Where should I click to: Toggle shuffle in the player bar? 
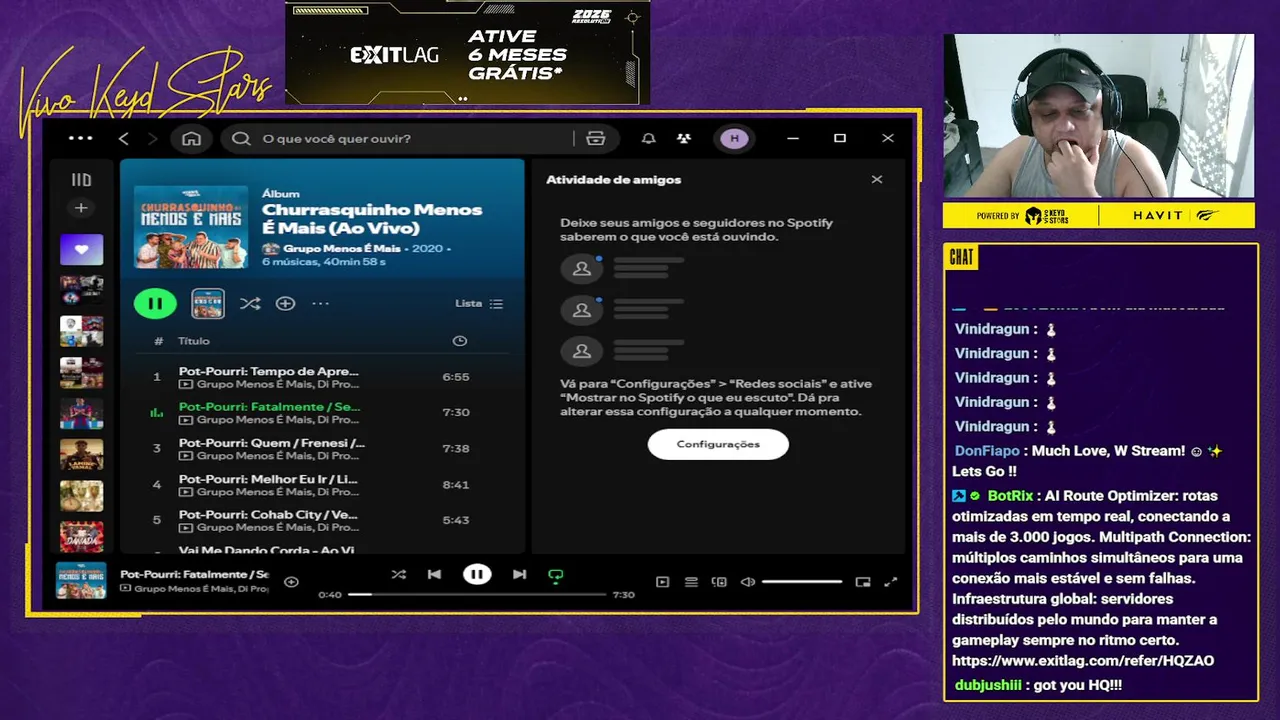(x=399, y=574)
